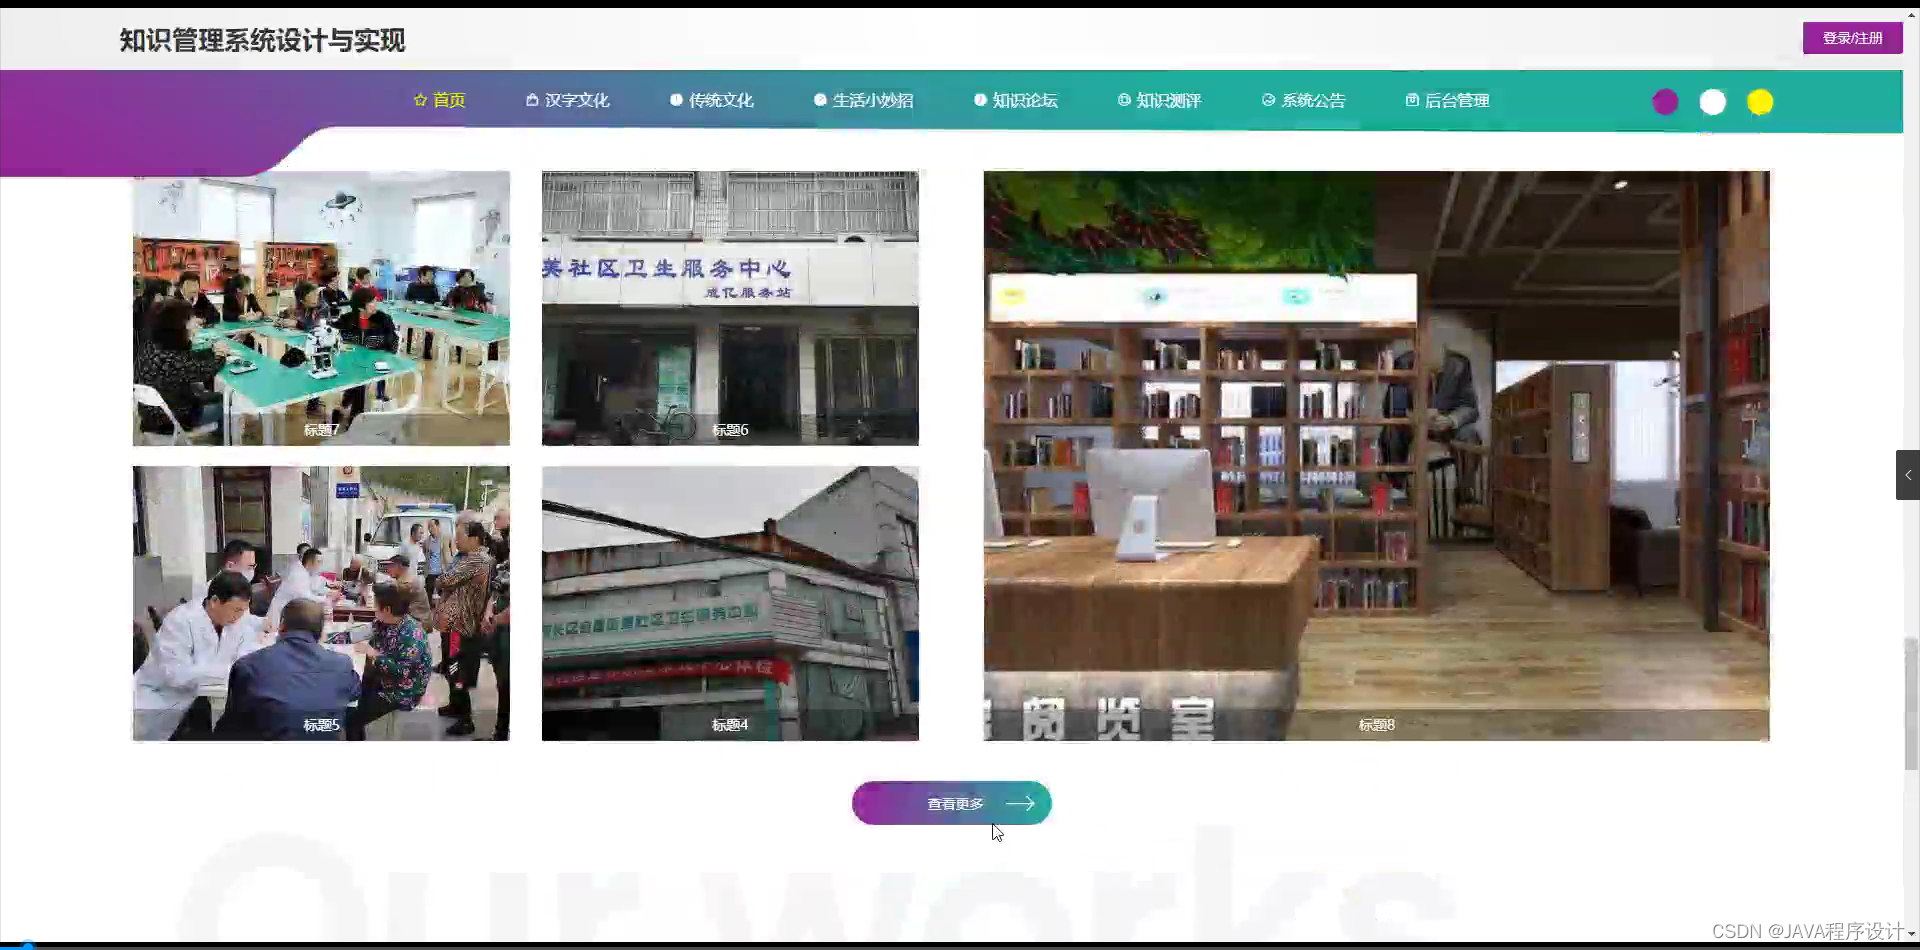This screenshot has height=950, width=1920.
Task: Click the 查看更多 button
Action: coord(951,803)
